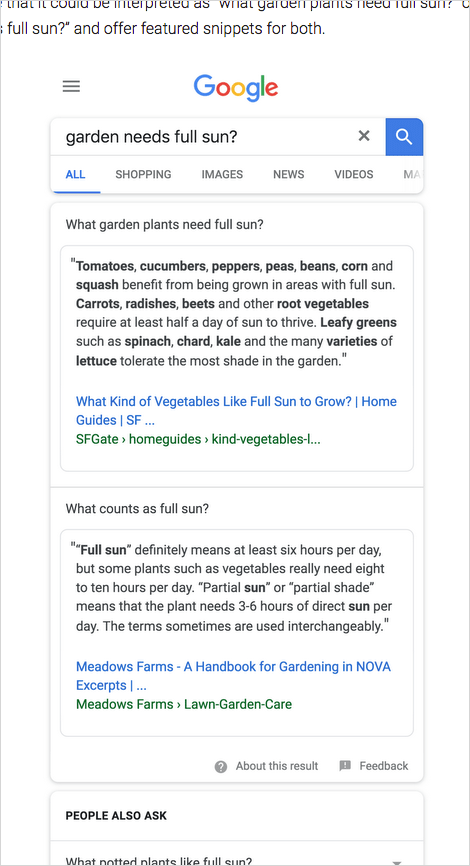Click Meadows Farms Lawn-Garden-Care breadcrumb
The image size is (470, 866).
click(x=184, y=704)
